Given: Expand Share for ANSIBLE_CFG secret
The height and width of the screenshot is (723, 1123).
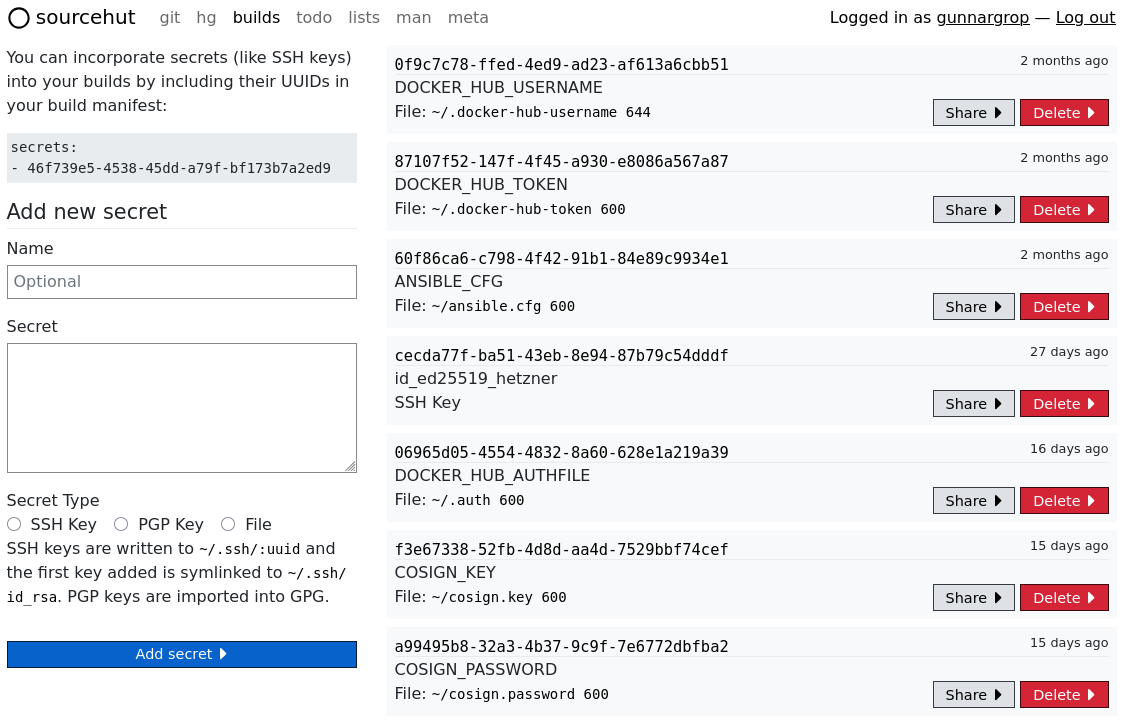Looking at the screenshot, I should pyautogui.click(x=973, y=307).
